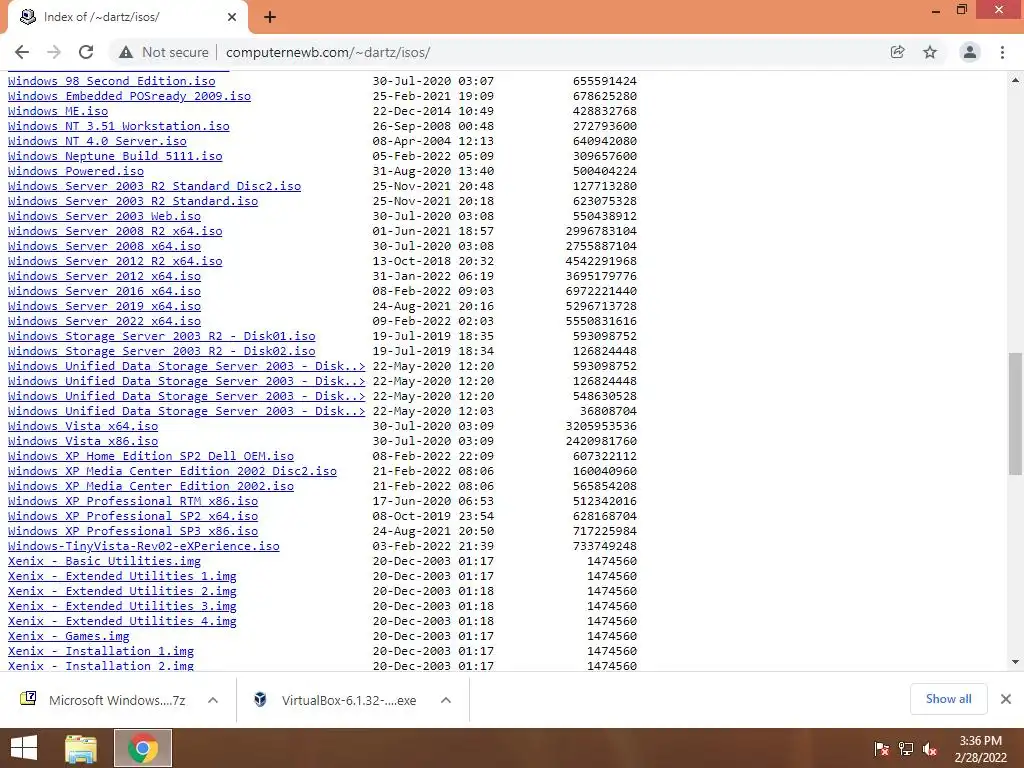1024x768 pixels.
Task: Close the Index of /~dartz/isos/ tab
Action: (x=232, y=17)
